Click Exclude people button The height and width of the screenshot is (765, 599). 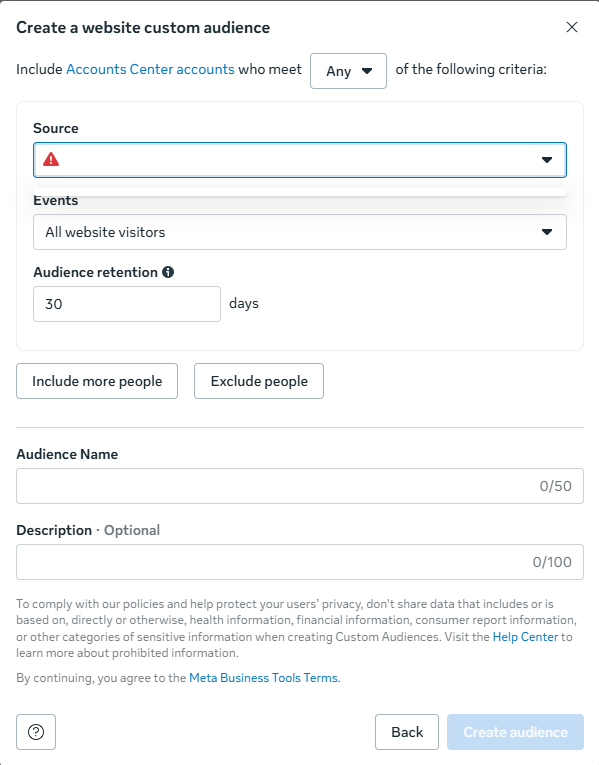[259, 381]
